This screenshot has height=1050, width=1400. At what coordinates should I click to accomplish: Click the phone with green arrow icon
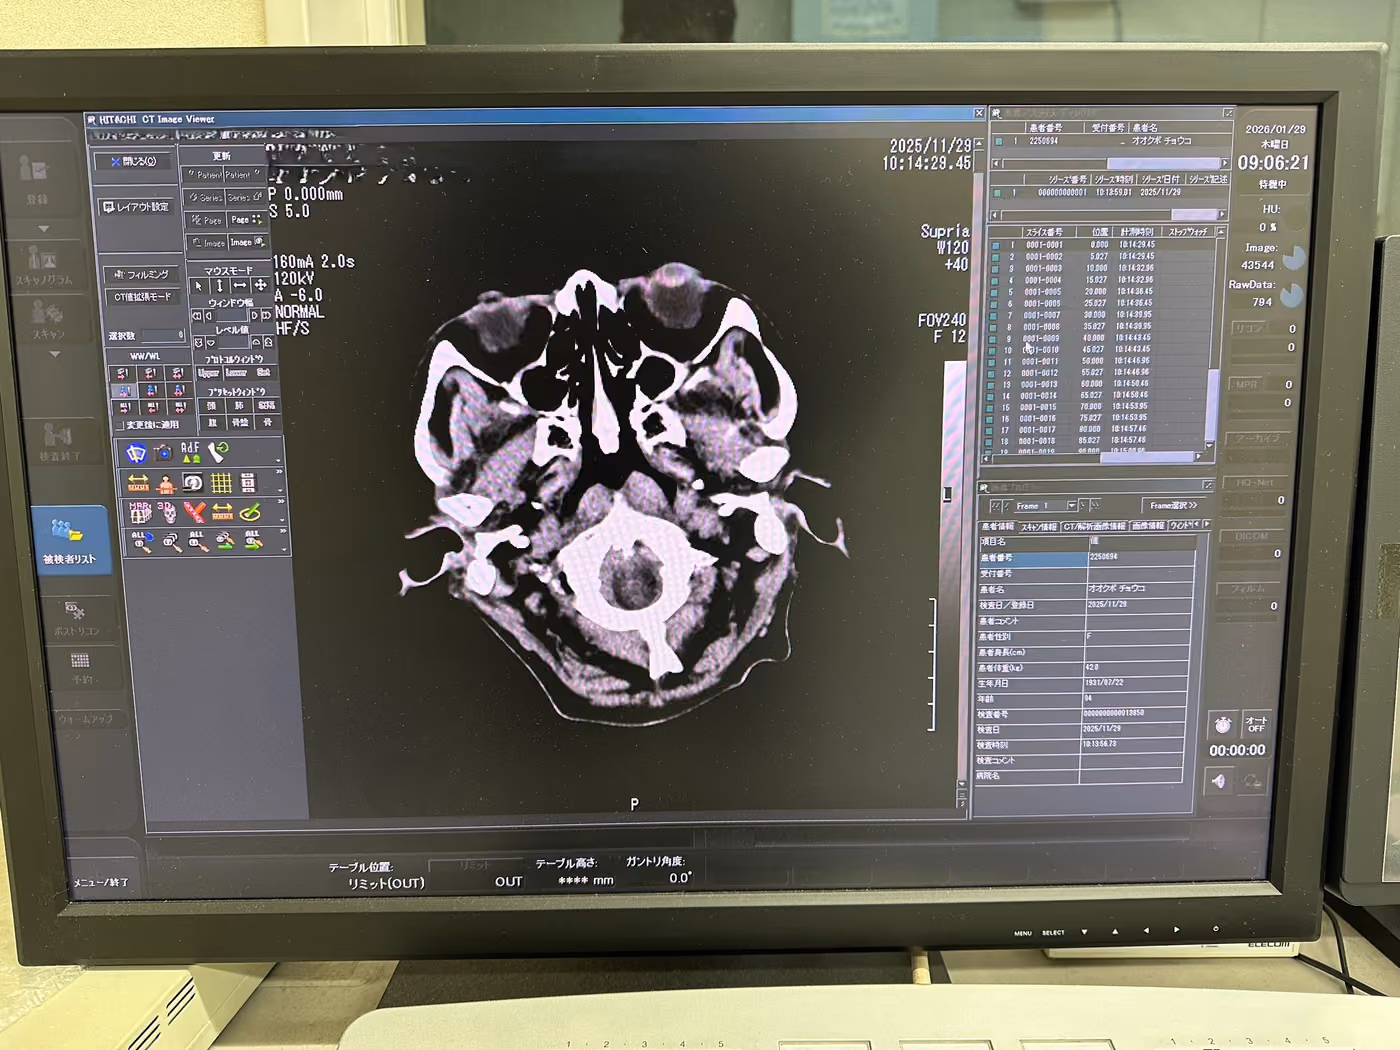click(x=218, y=452)
